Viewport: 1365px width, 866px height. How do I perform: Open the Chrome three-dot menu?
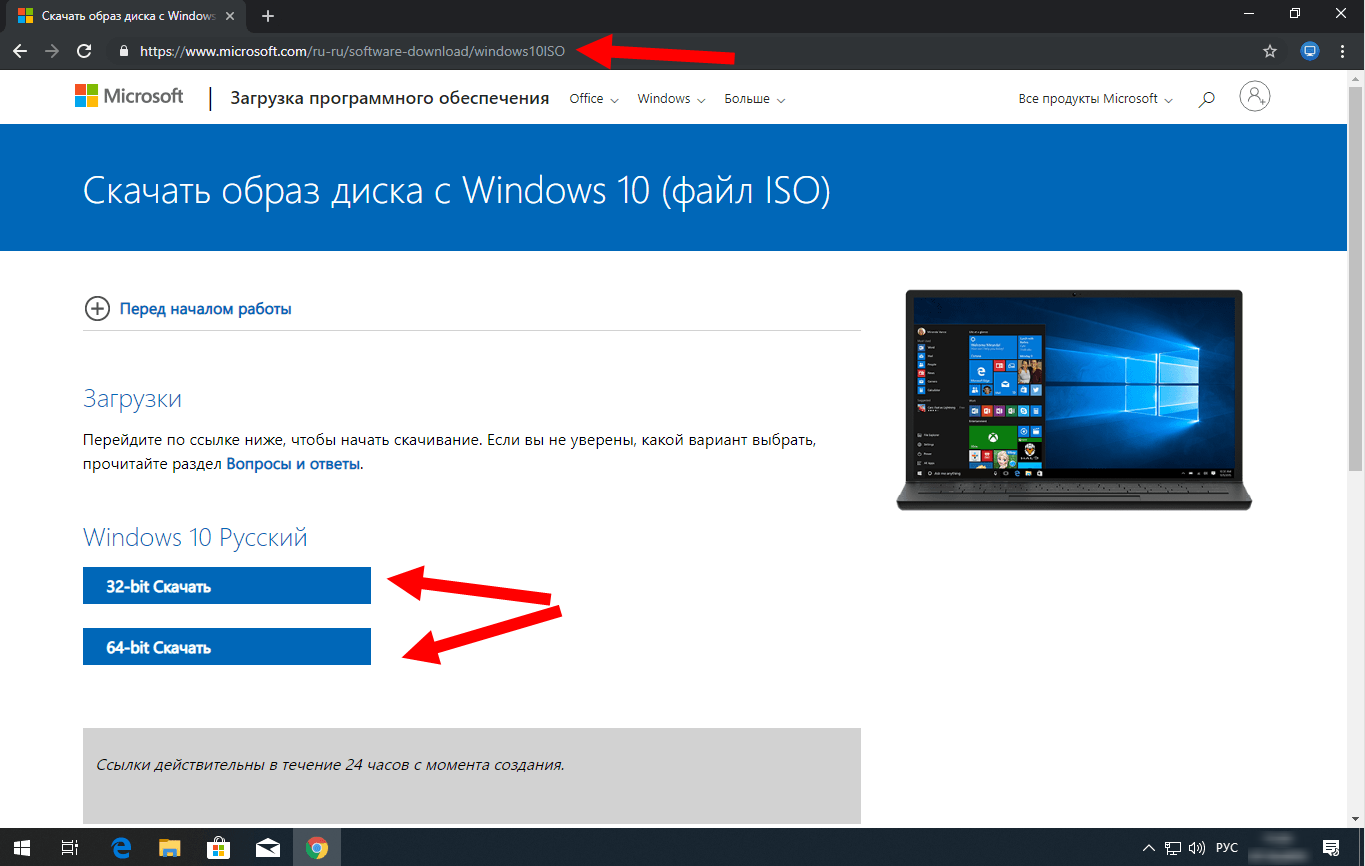(x=1344, y=51)
